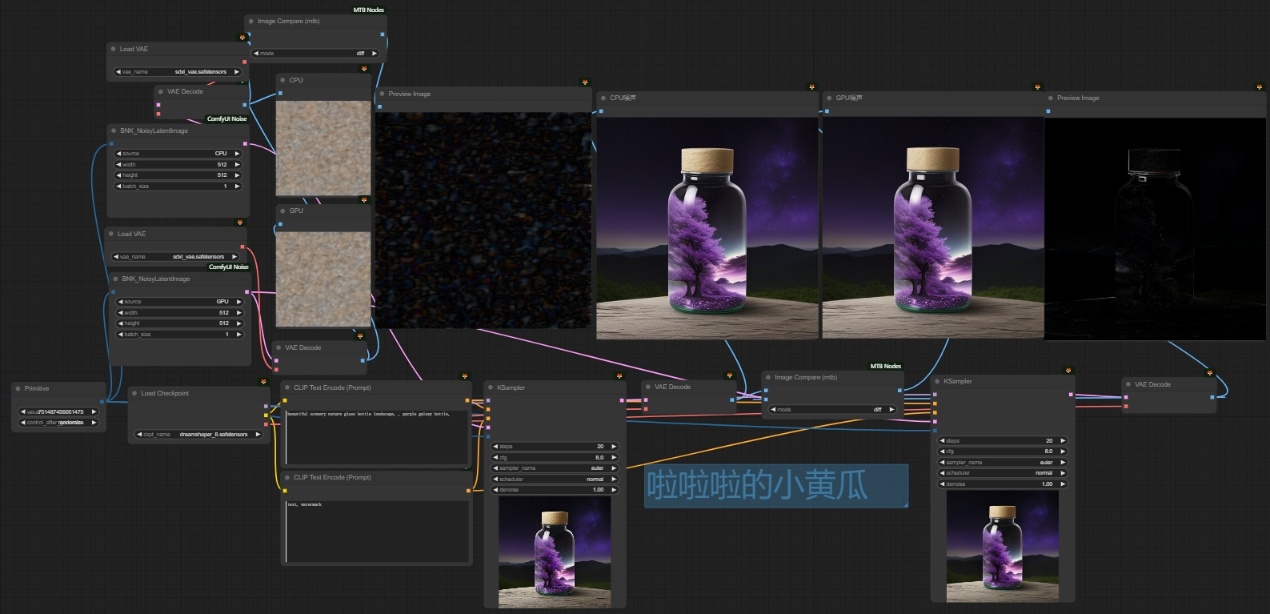
Task: Click the ComfyUI Noise badge above the CPU-source NoisyLatentImage node
Action: [x=227, y=119]
